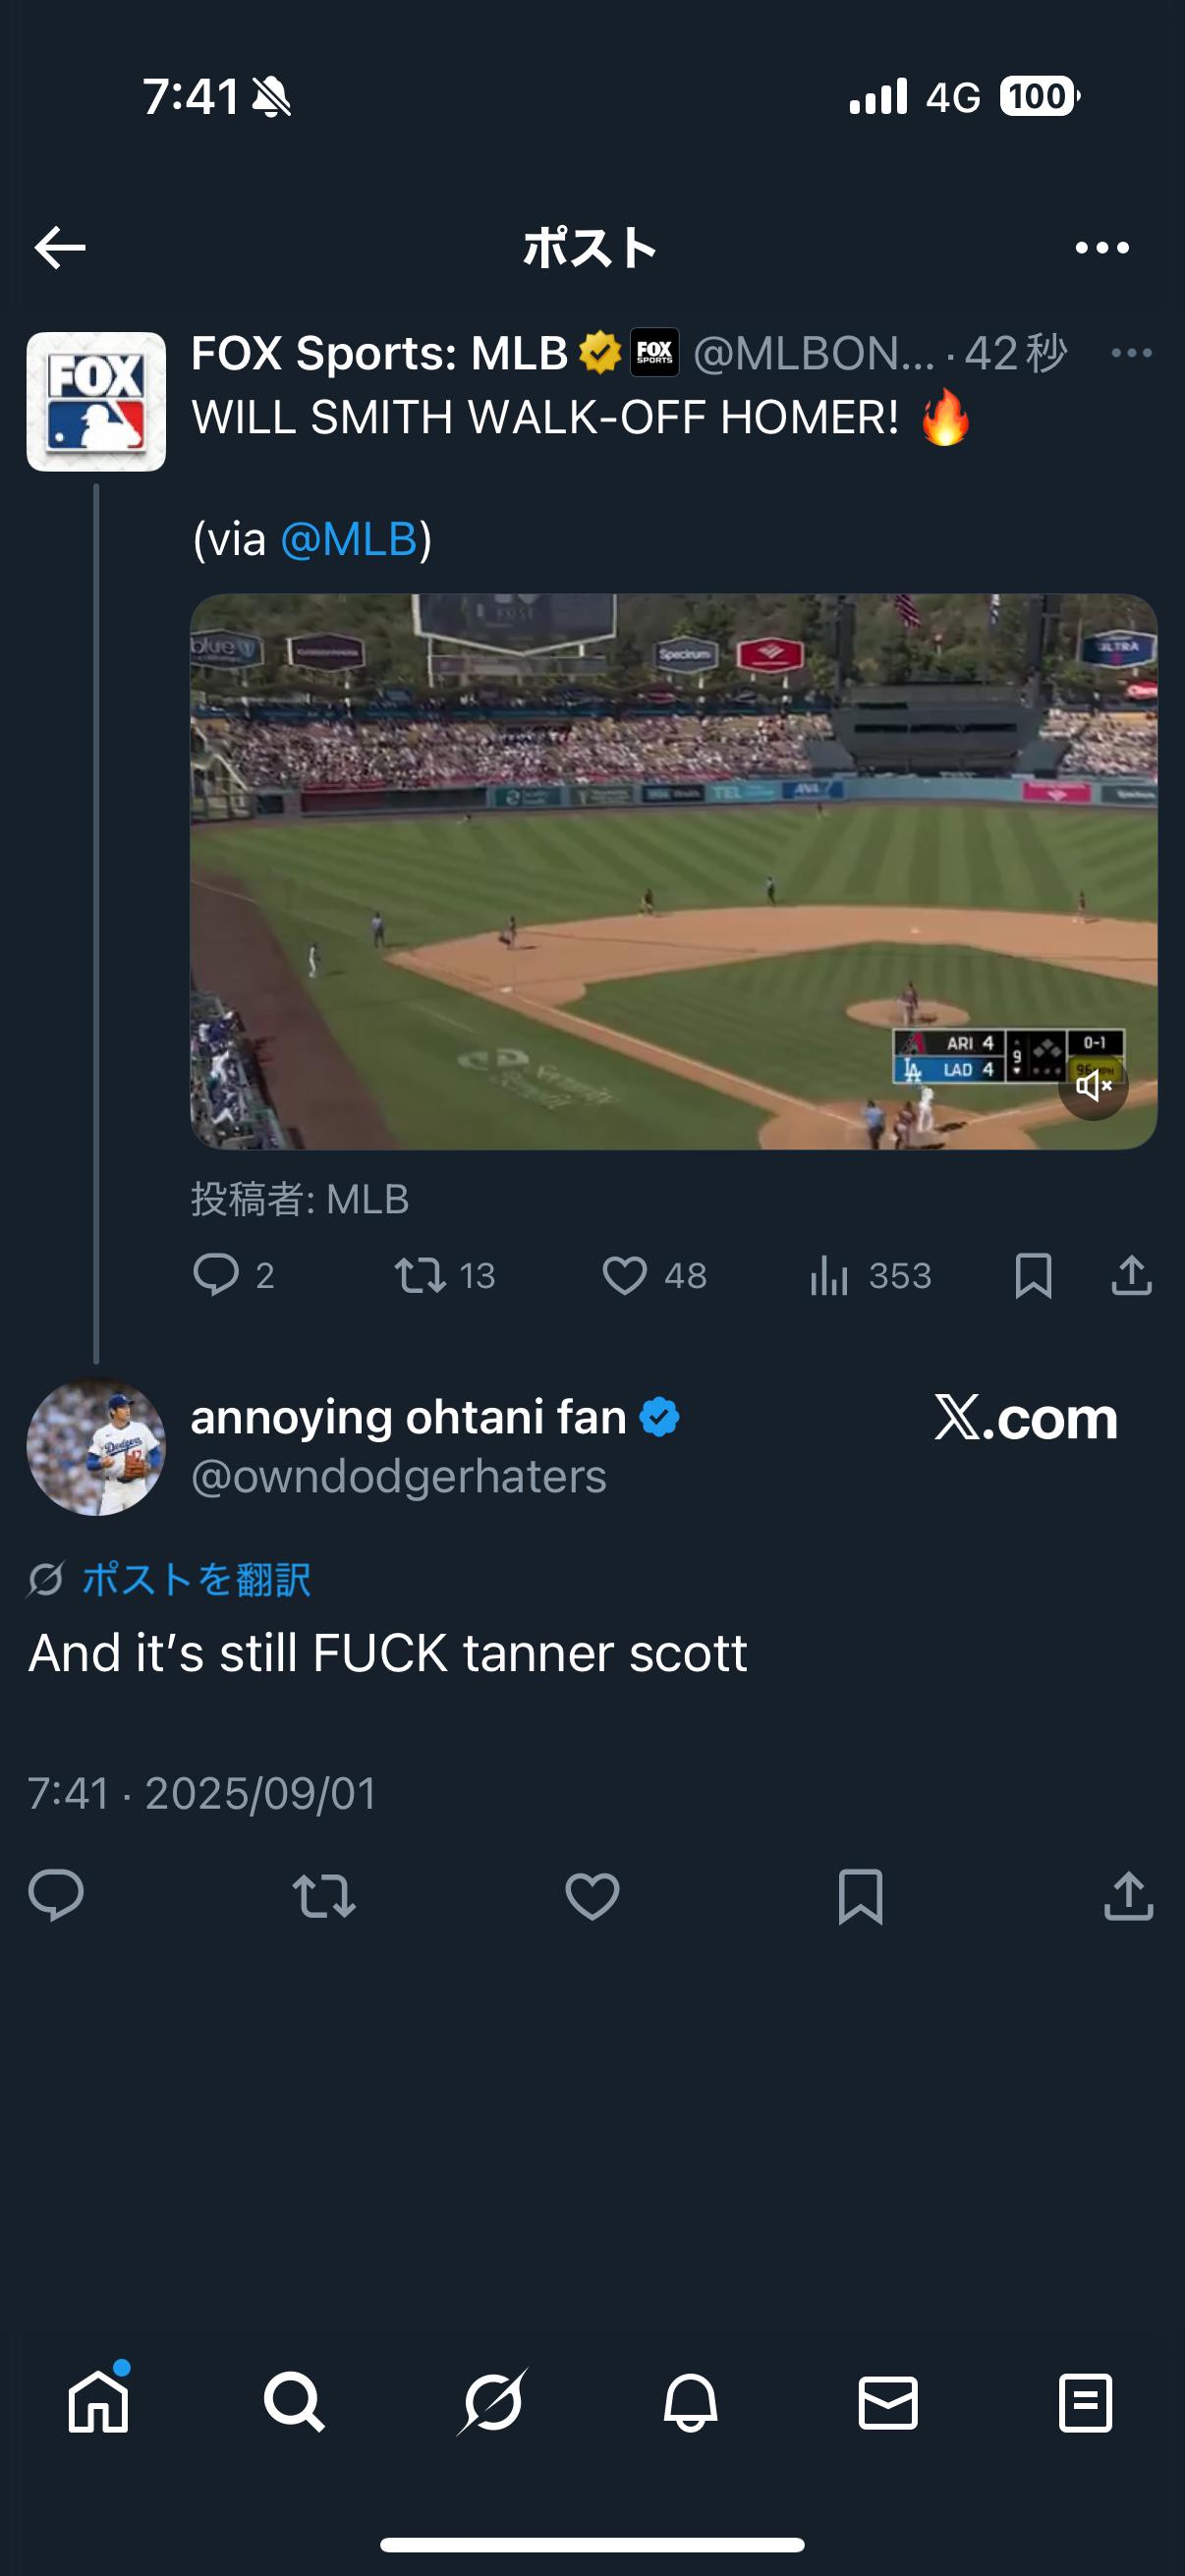The image size is (1185, 2576).
Task: Open annoying ohtani fan profile picture
Action: point(96,1447)
